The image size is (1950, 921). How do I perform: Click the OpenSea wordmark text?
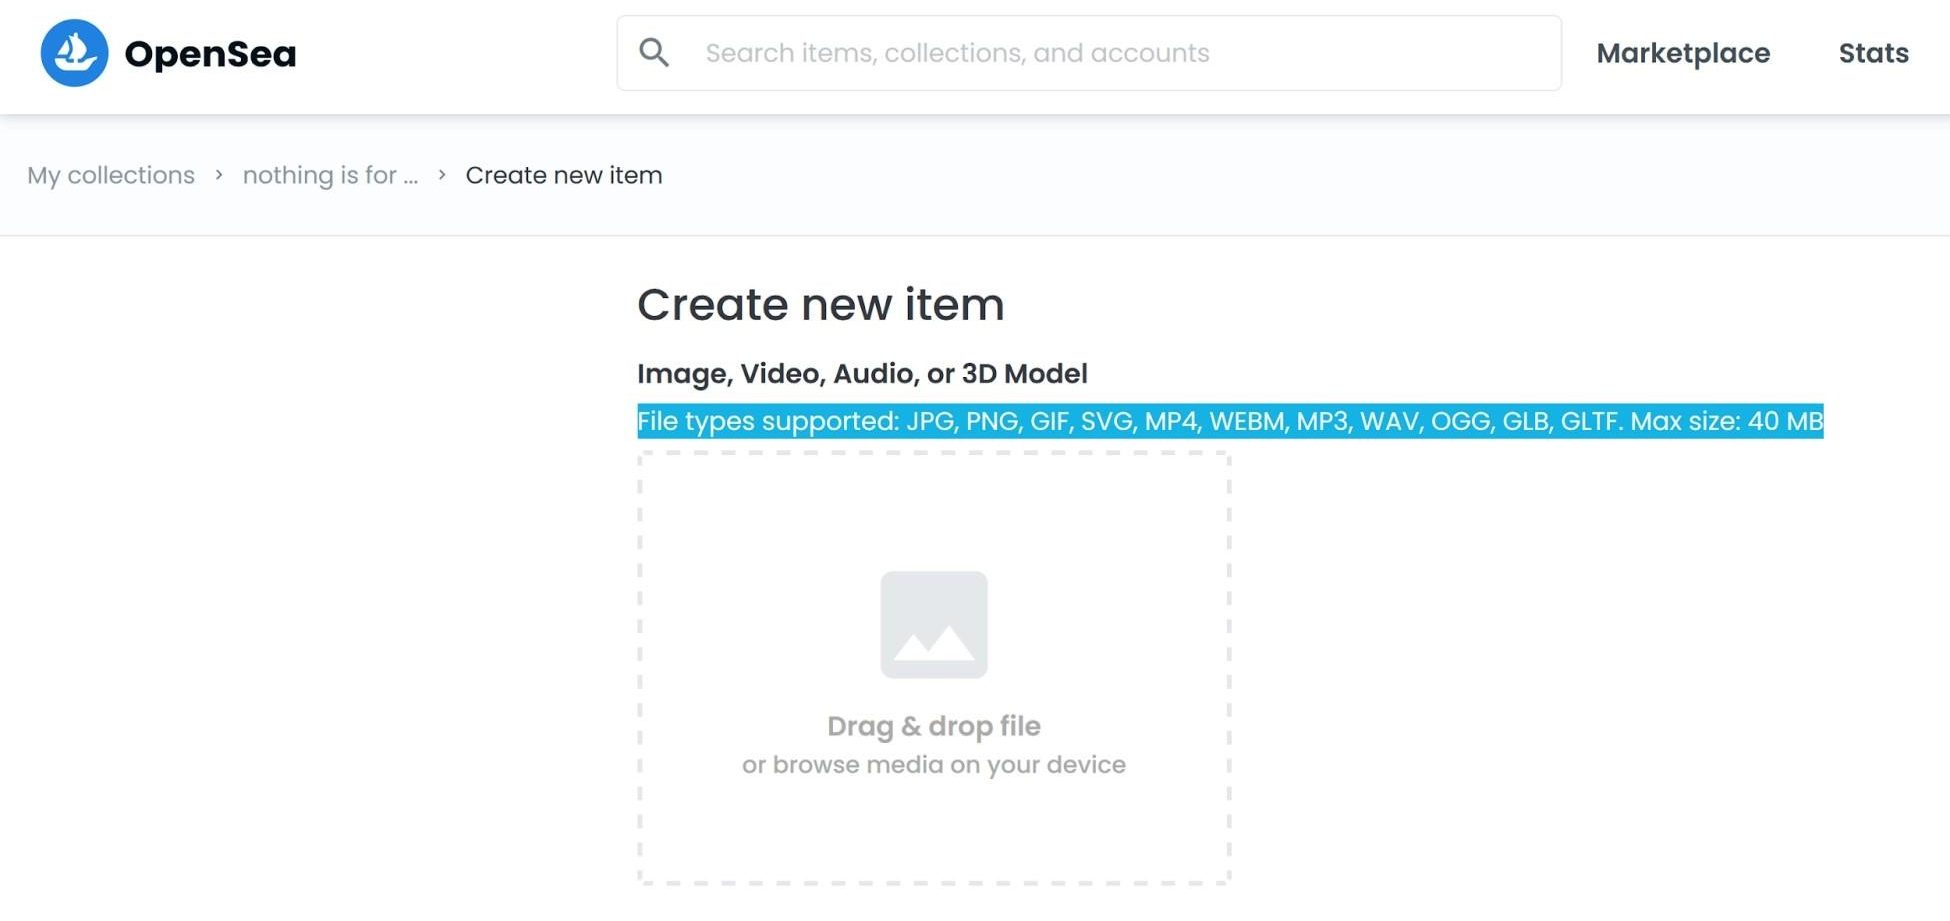(x=210, y=54)
